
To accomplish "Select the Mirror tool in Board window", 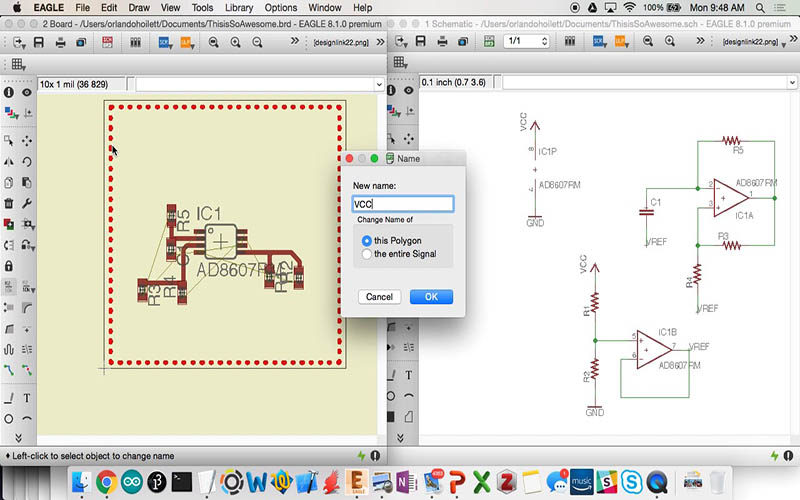I will [x=9, y=161].
